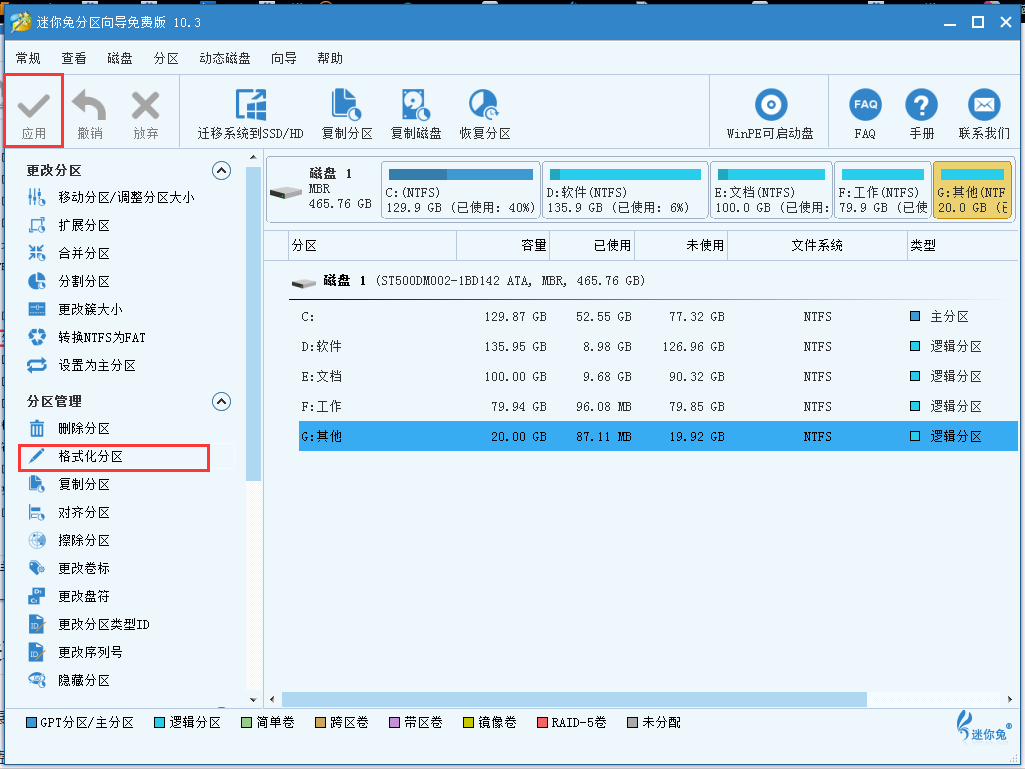Open the 磁盘 menu
The image size is (1025, 769).
[120, 58]
